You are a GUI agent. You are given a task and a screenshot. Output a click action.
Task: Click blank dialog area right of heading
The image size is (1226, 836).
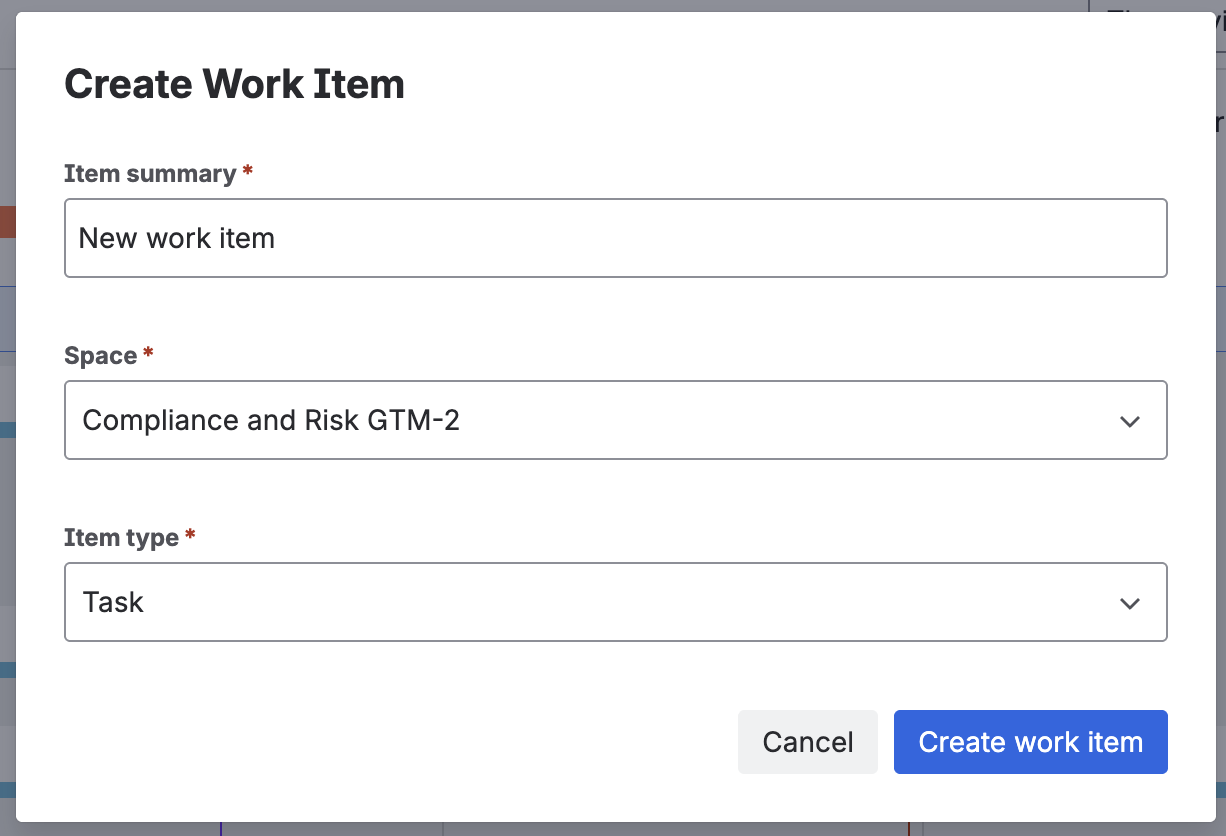click(x=800, y=84)
